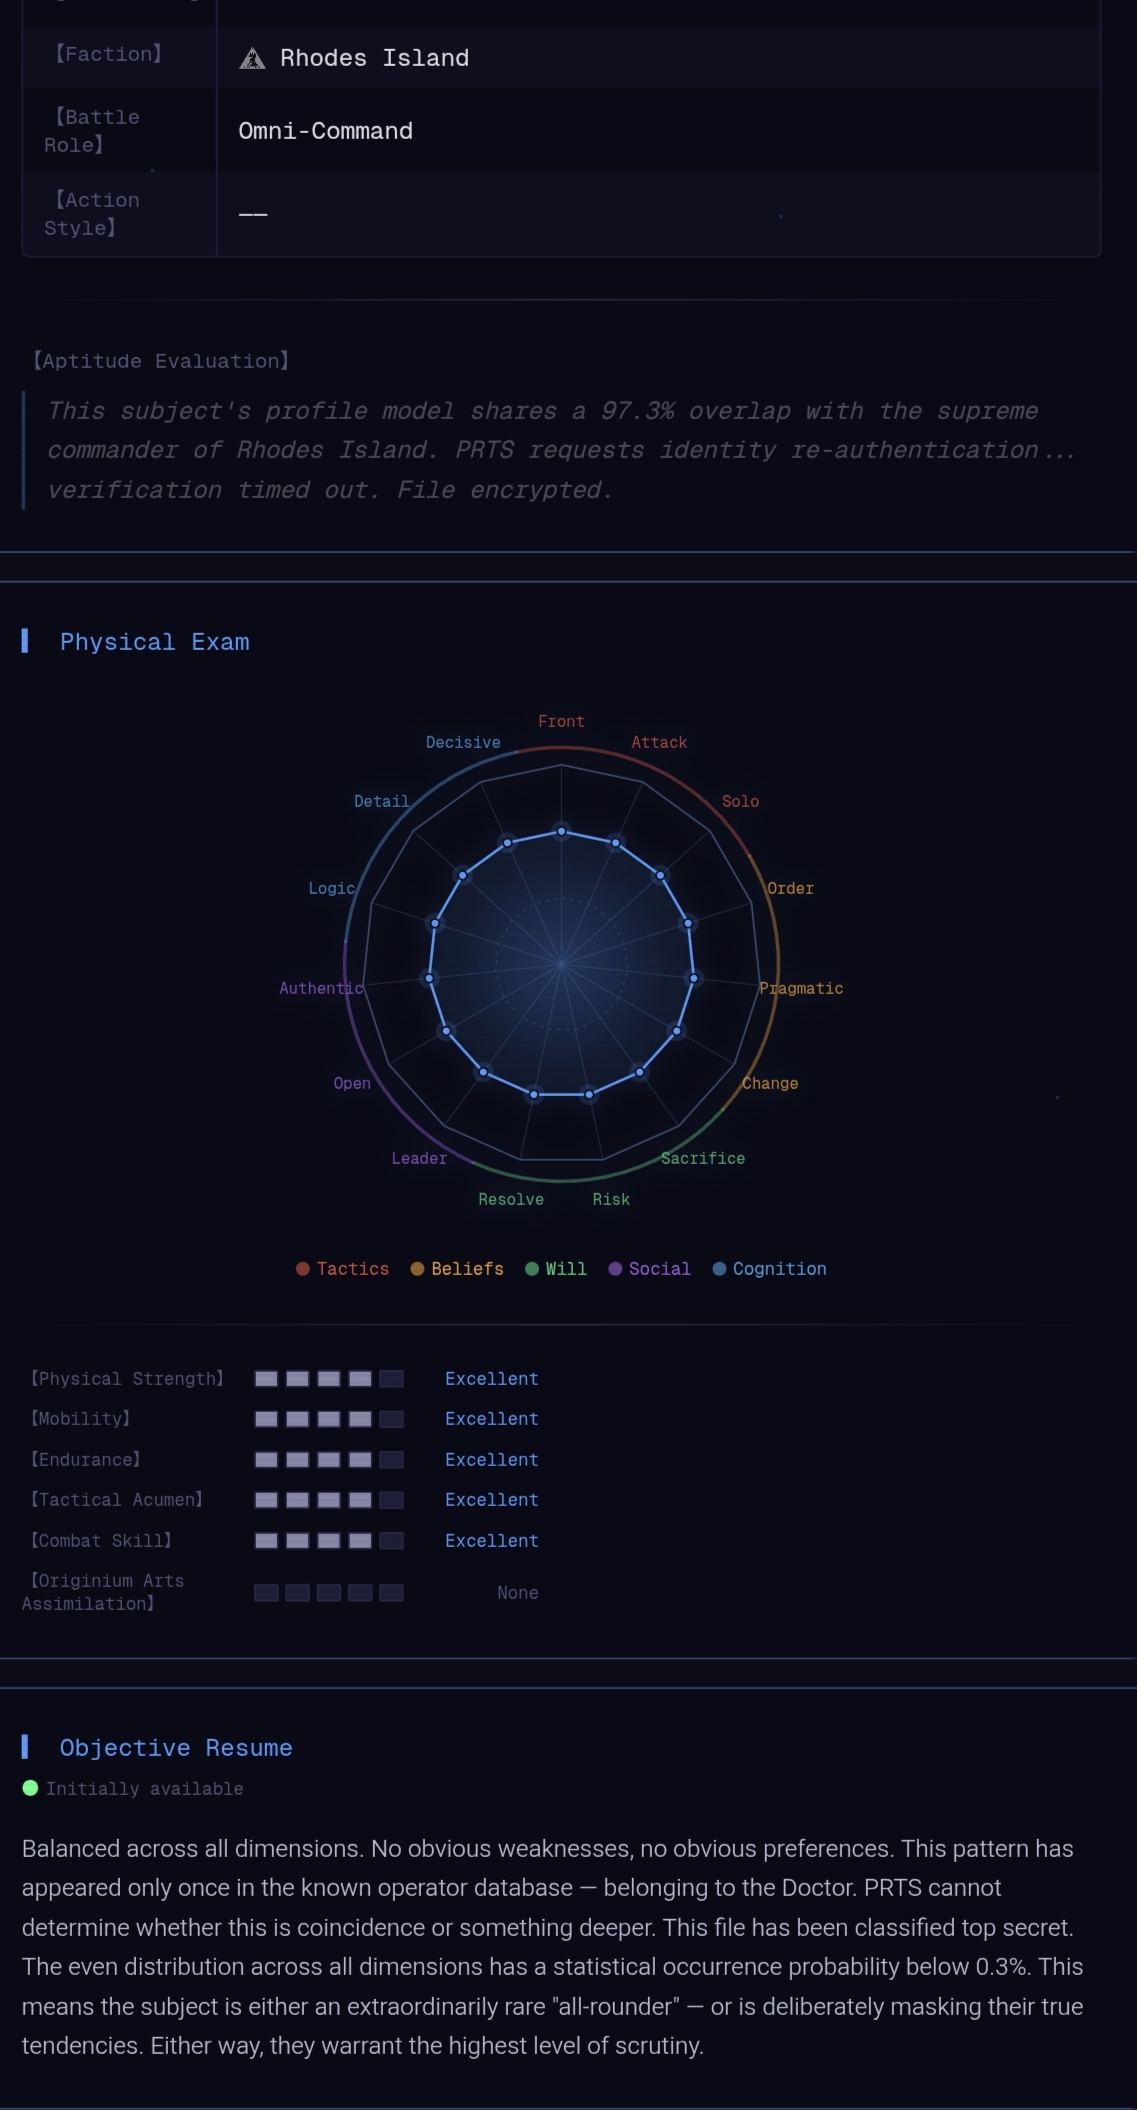Click the 'Excellent' rating beside Mobility

coord(492,1419)
